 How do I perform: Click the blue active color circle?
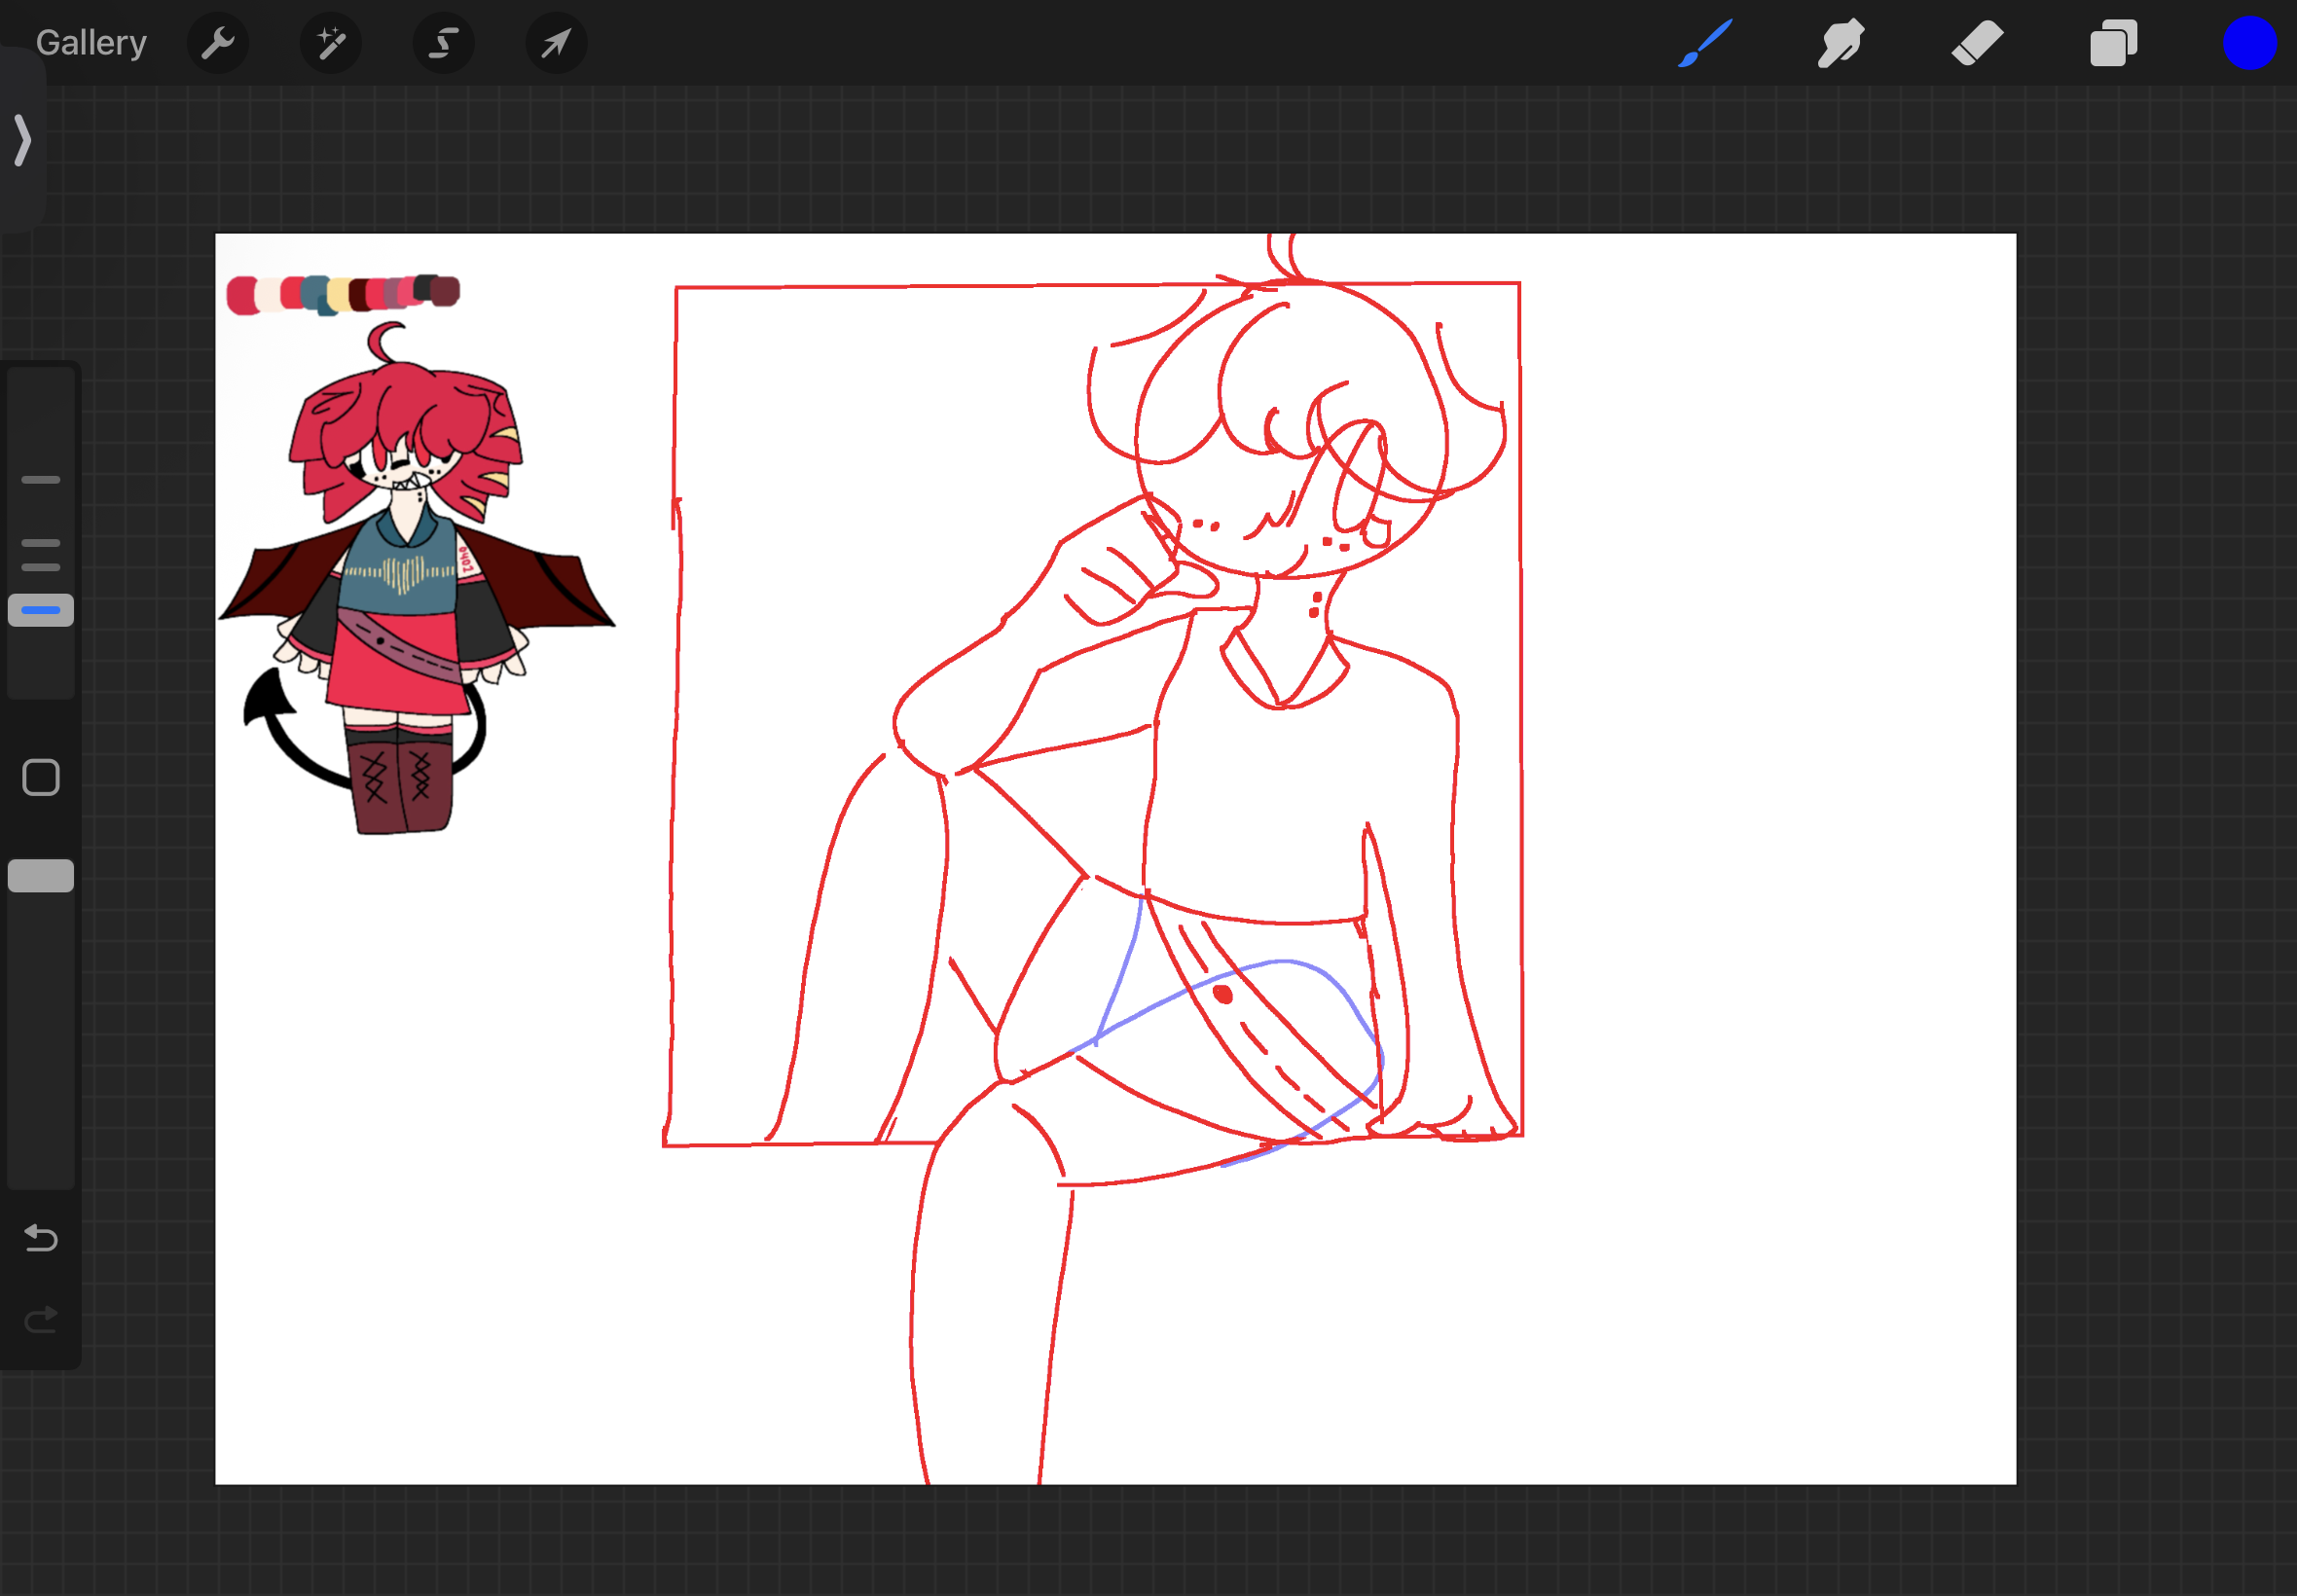[2249, 43]
